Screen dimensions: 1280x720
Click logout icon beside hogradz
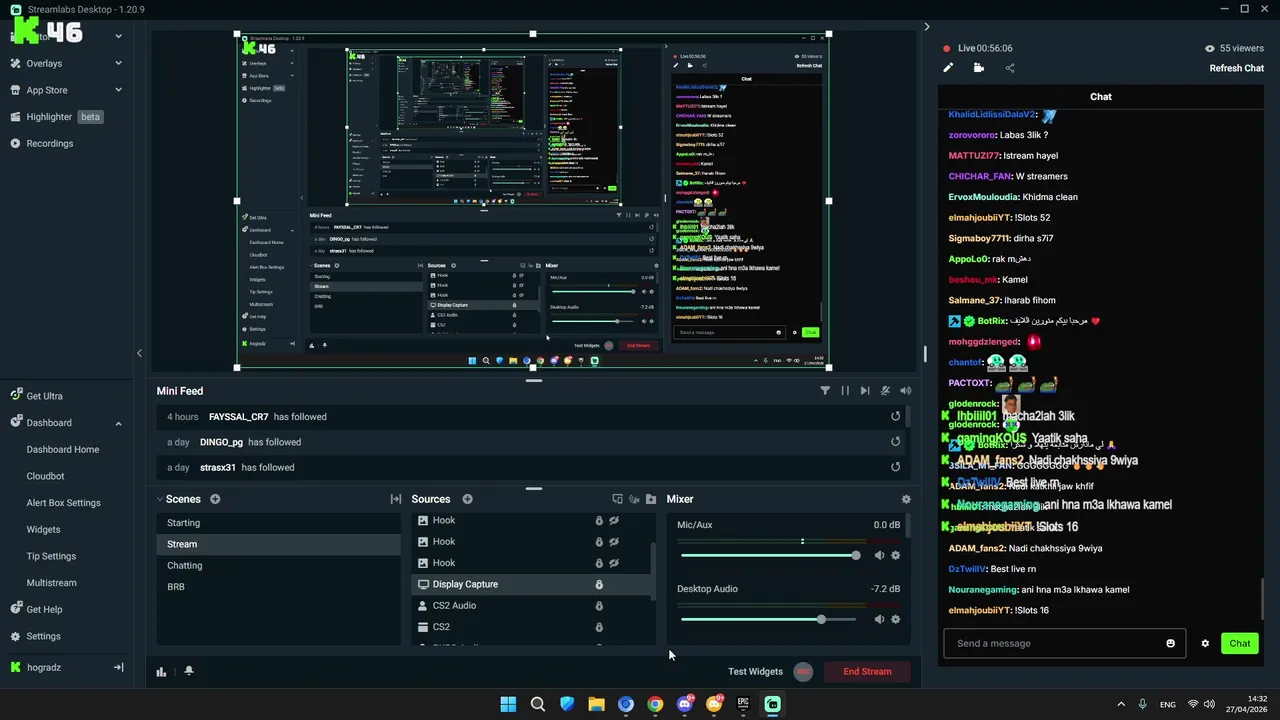118,667
